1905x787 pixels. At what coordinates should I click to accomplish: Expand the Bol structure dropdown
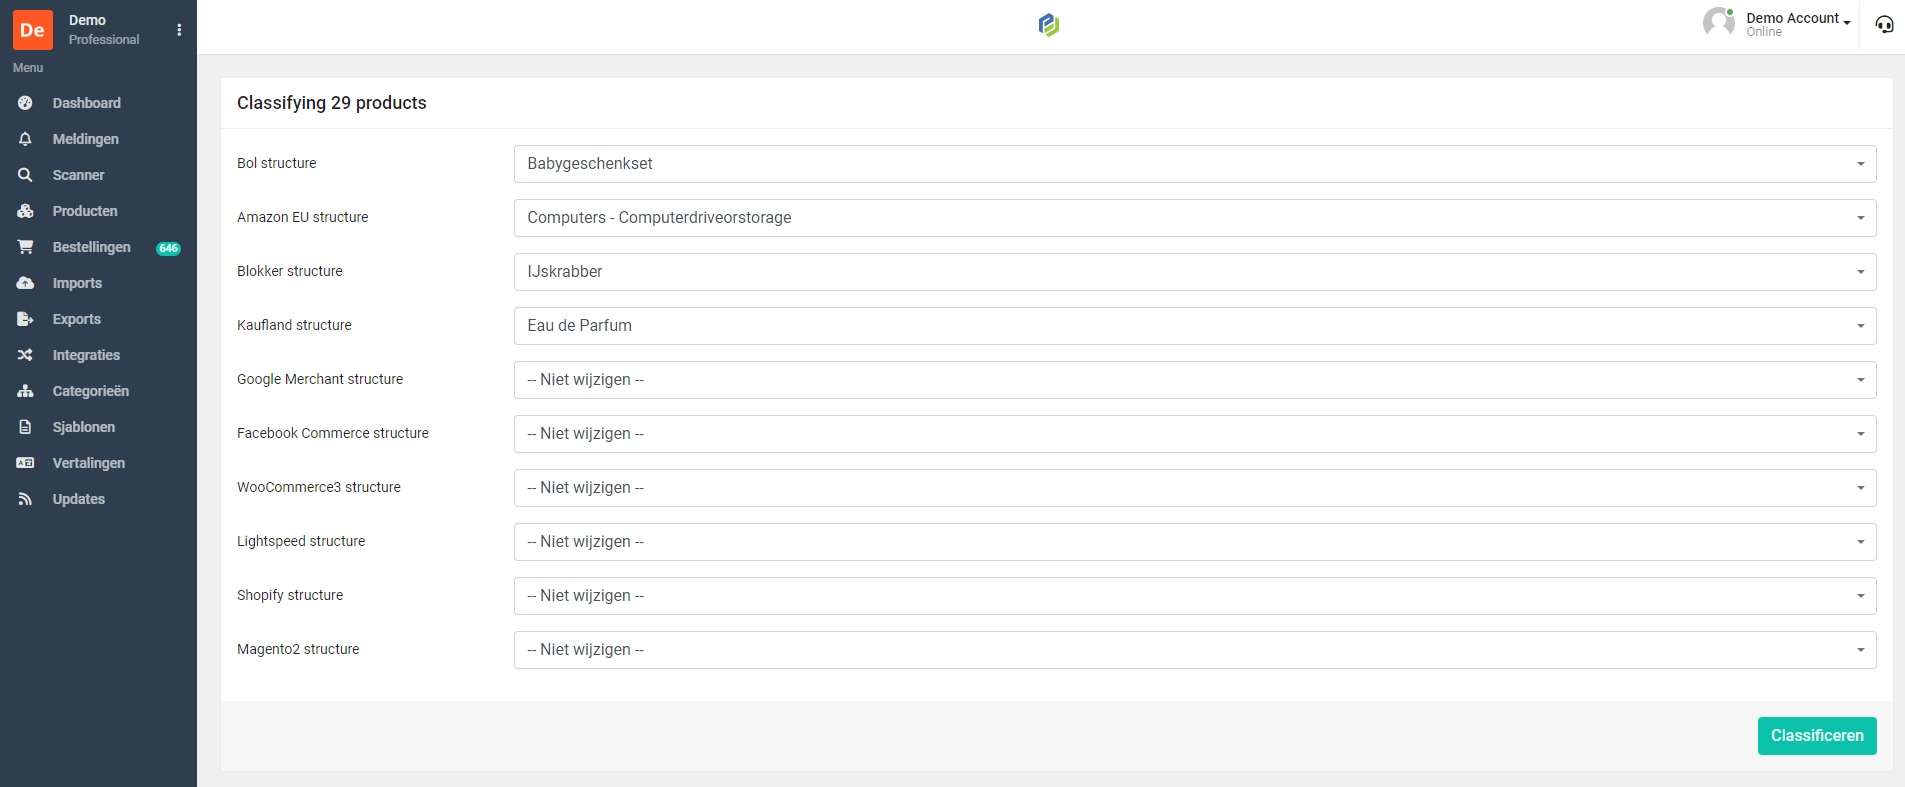click(1194, 164)
